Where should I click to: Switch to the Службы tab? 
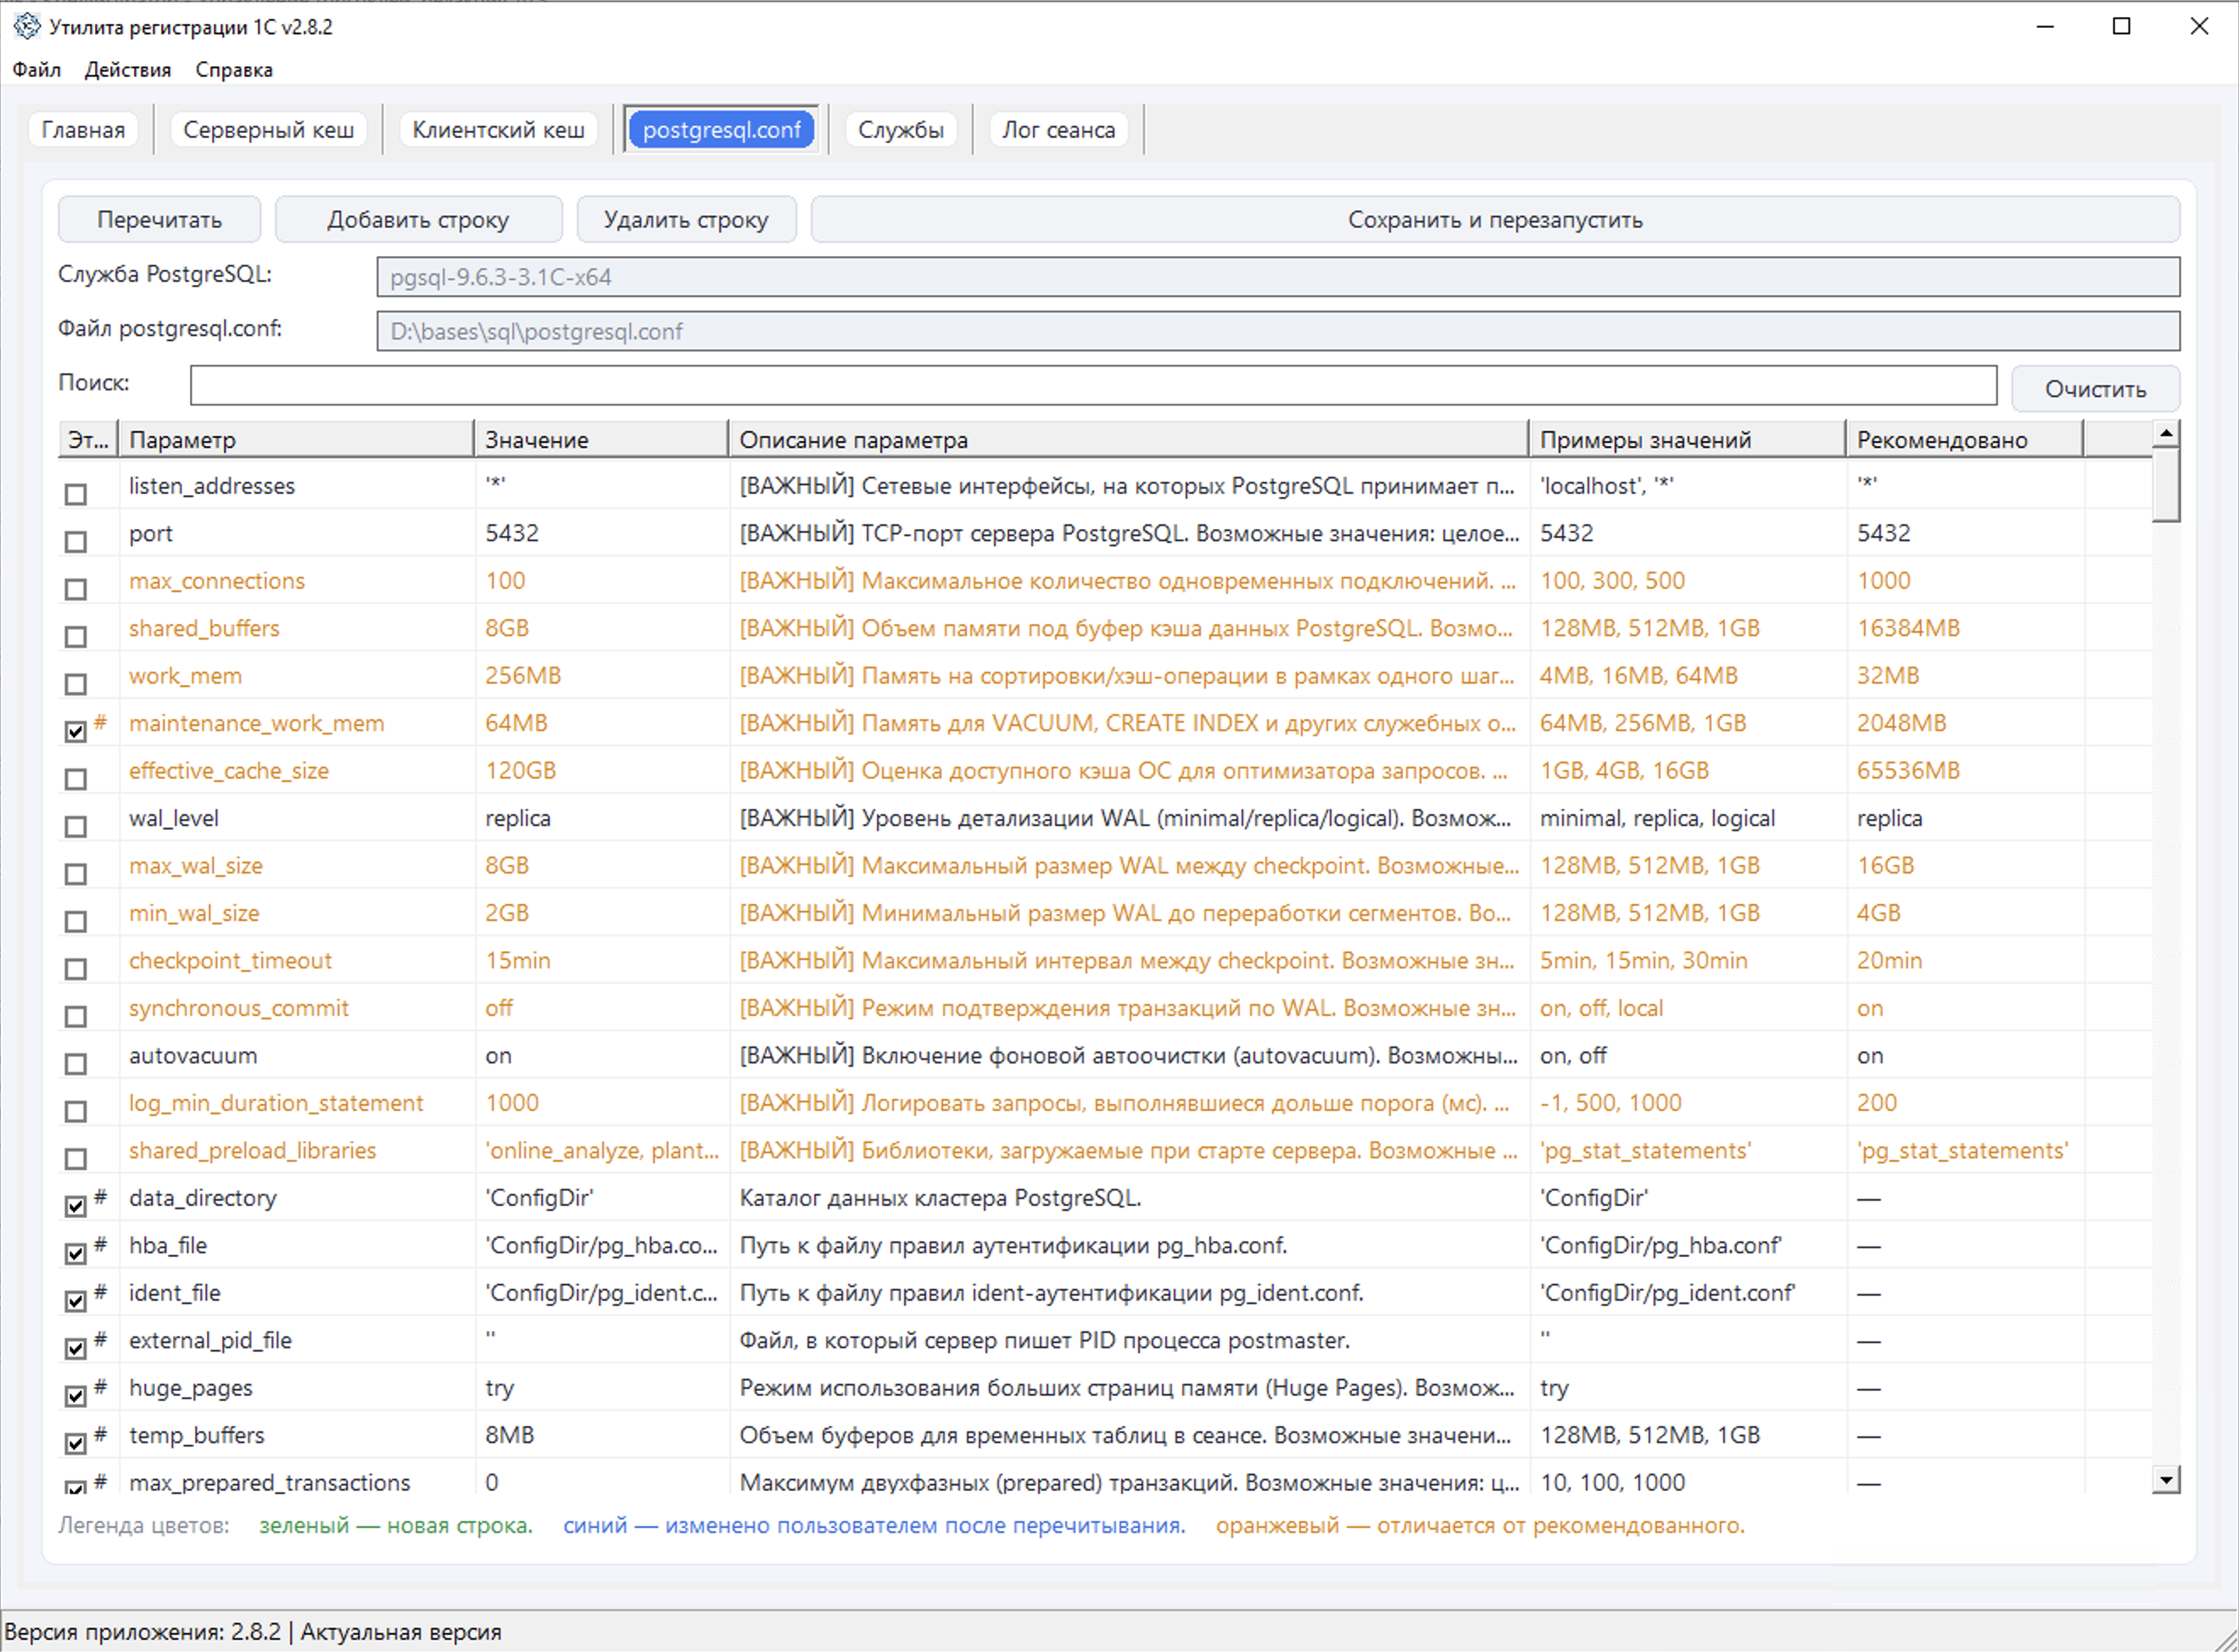tap(900, 130)
